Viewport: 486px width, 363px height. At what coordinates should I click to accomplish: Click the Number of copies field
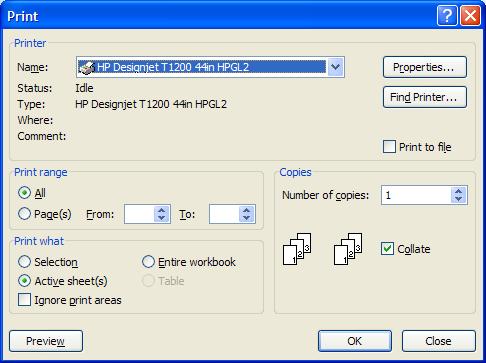[x=416, y=195]
